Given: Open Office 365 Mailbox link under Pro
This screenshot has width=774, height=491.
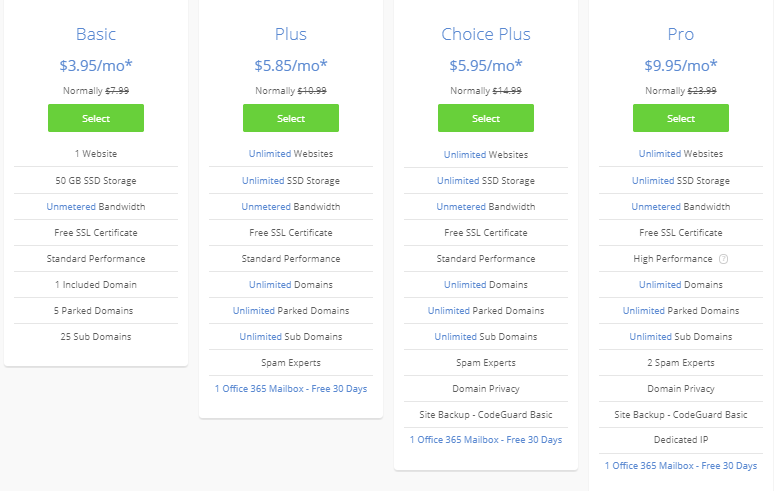Looking at the screenshot, I should [681, 466].
